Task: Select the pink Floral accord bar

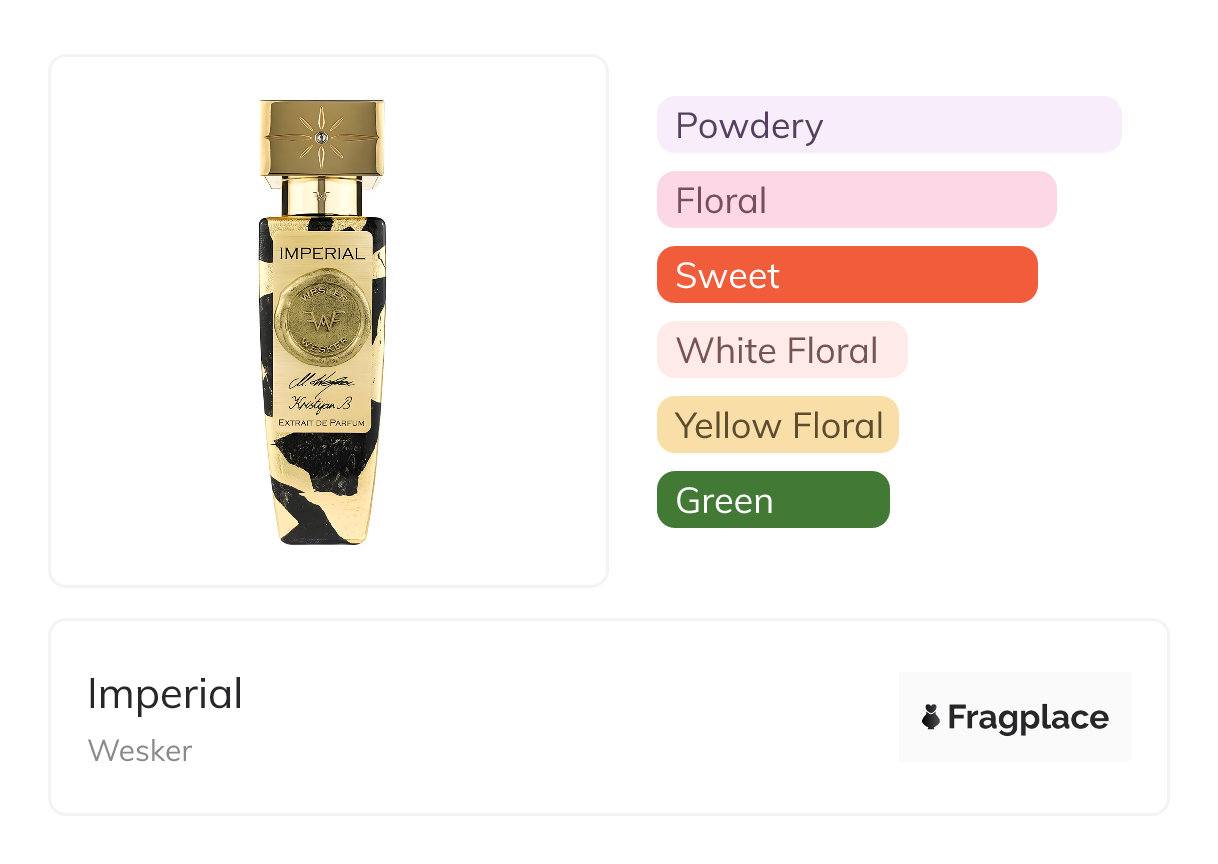Action: pos(856,200)
